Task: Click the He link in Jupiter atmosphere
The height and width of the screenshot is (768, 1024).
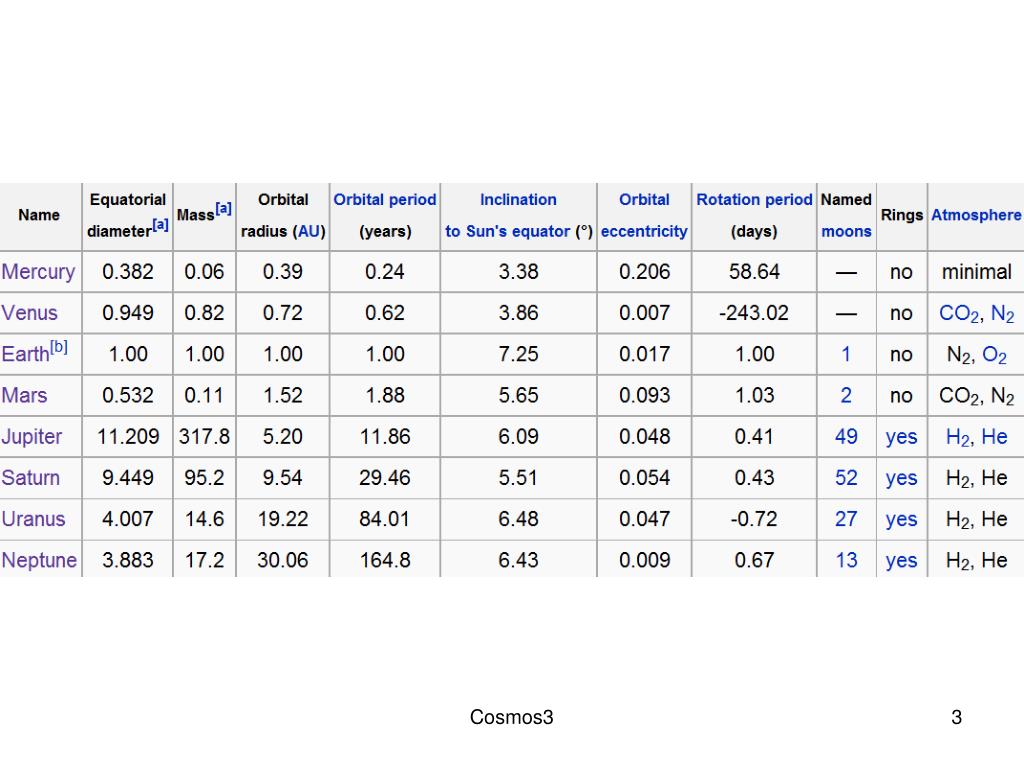Action: coord(995,436)
